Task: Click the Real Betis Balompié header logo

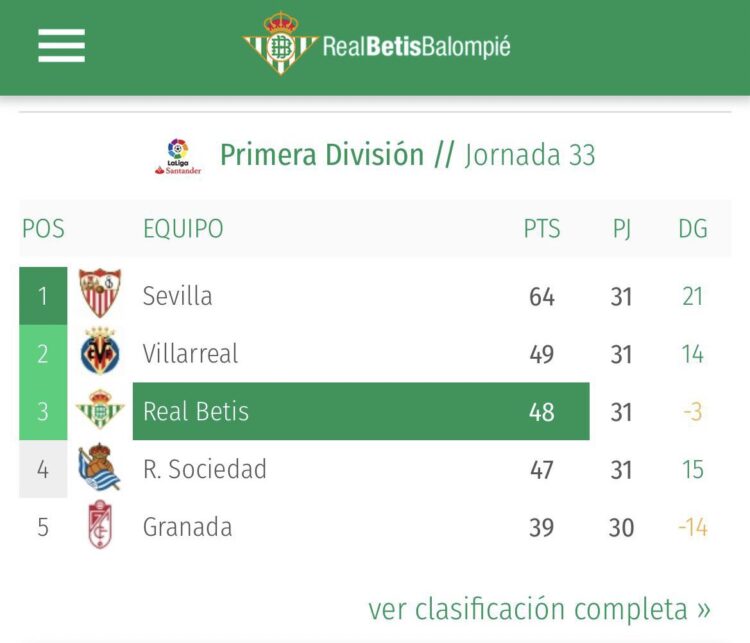Action: pos(376,44)
